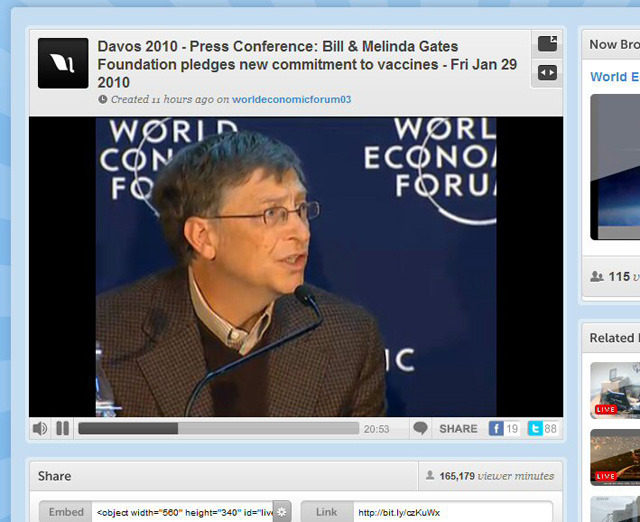Screen dimensions: 640x522
Task: Open worldeconomicforum03 channel link
Action: [x=291, y=100]
